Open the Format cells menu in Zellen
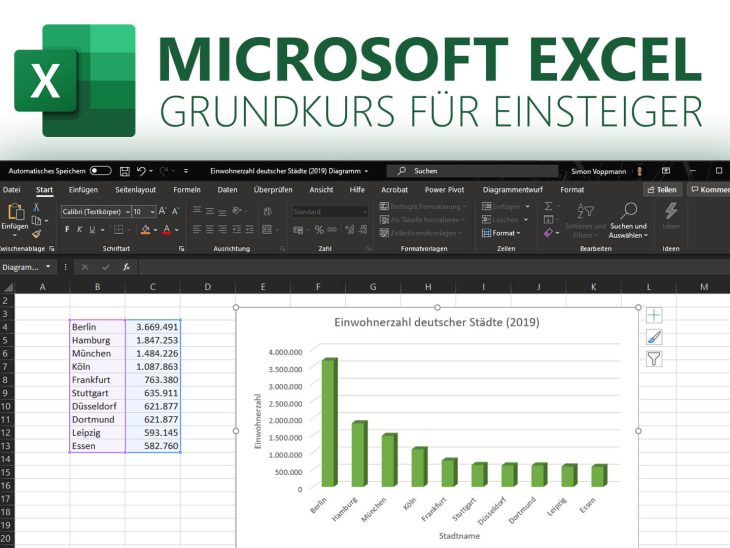 (x=501, y=233)
